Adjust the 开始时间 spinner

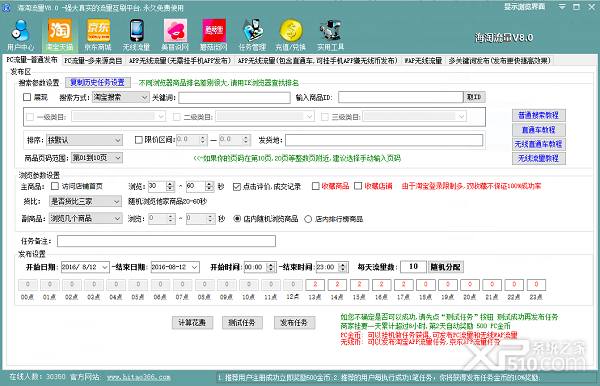(271, 267)
